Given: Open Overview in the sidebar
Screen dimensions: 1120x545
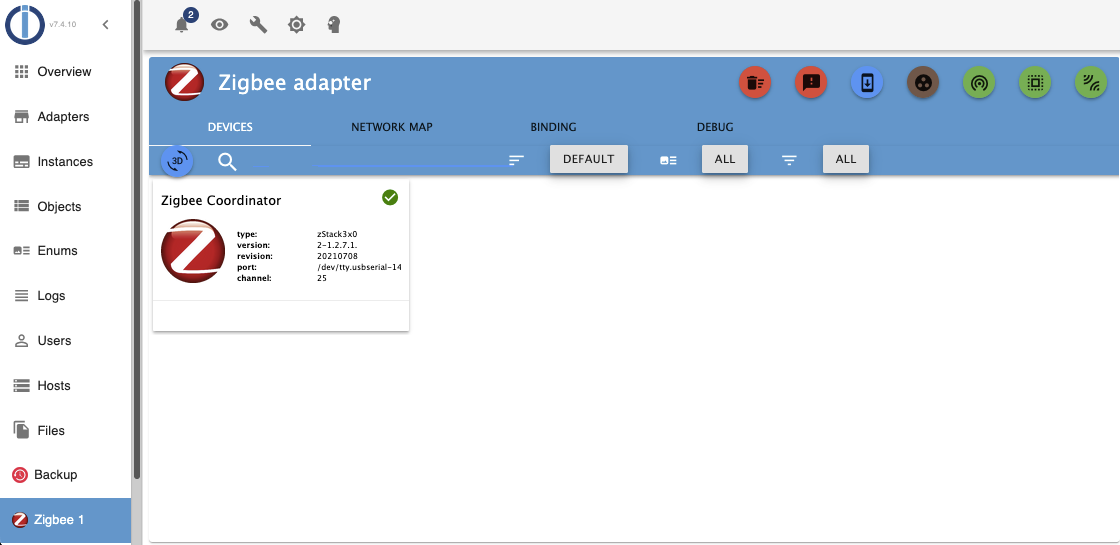Looking at the screenshot, I should (x=66, y=71).
